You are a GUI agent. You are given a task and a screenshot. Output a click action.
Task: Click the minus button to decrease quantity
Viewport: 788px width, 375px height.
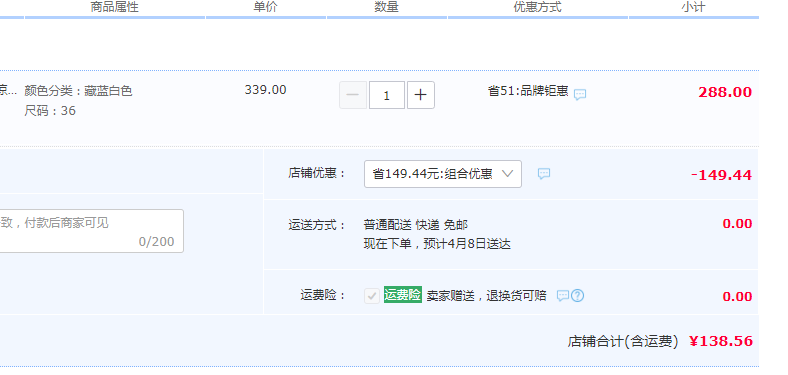353,95
